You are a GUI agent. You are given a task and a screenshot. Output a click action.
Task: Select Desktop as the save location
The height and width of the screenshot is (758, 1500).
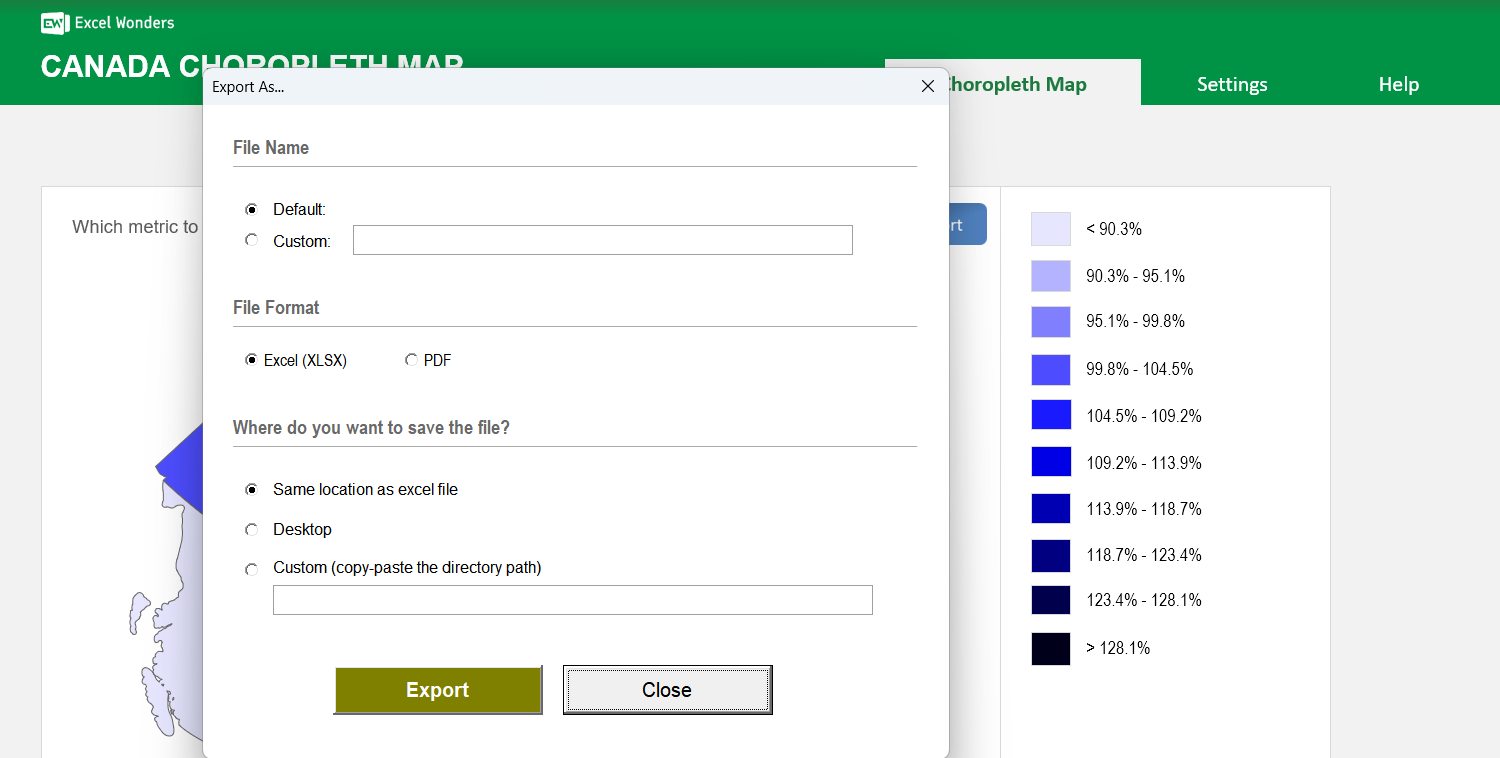click(251, 529)
